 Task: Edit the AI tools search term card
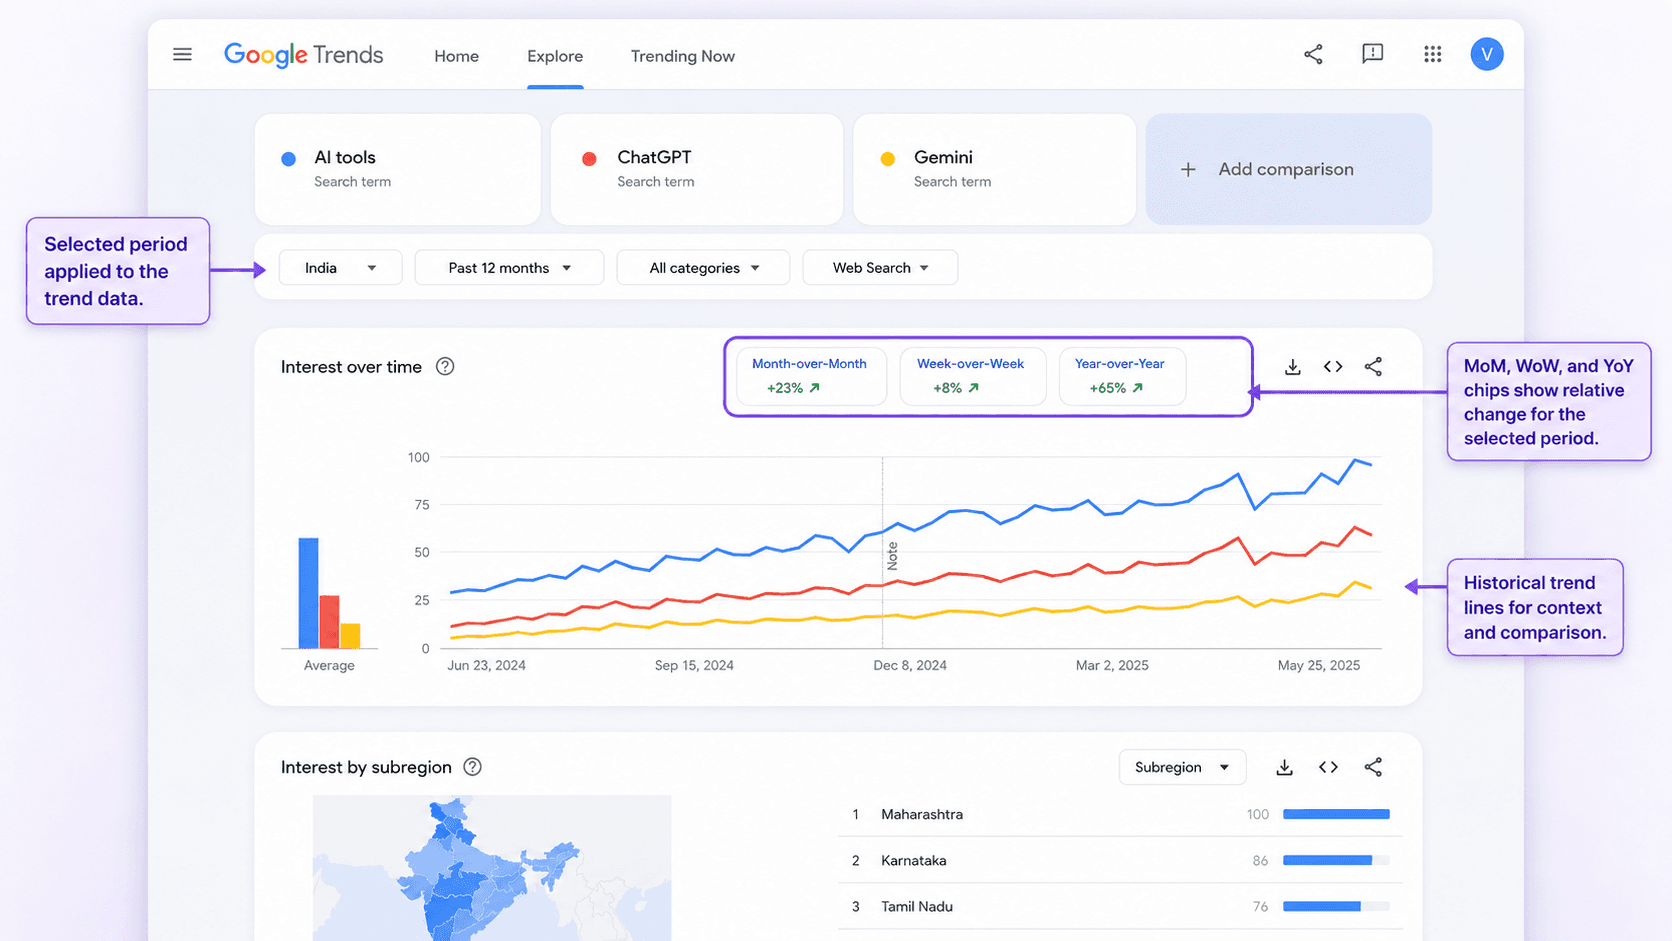[x=398, y=169]
